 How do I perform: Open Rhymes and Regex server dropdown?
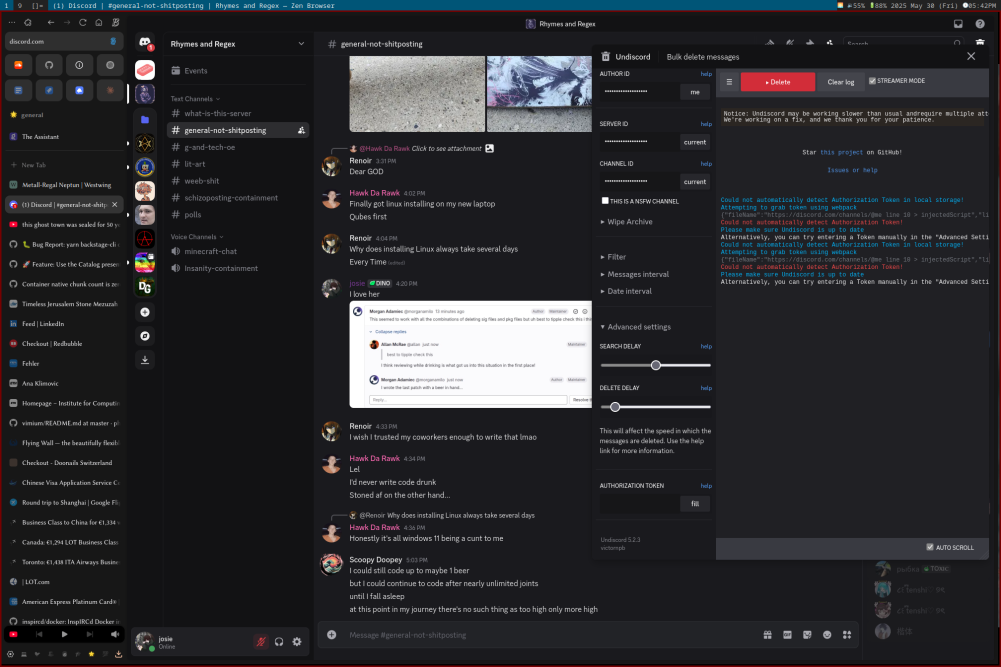click(301, 44)
